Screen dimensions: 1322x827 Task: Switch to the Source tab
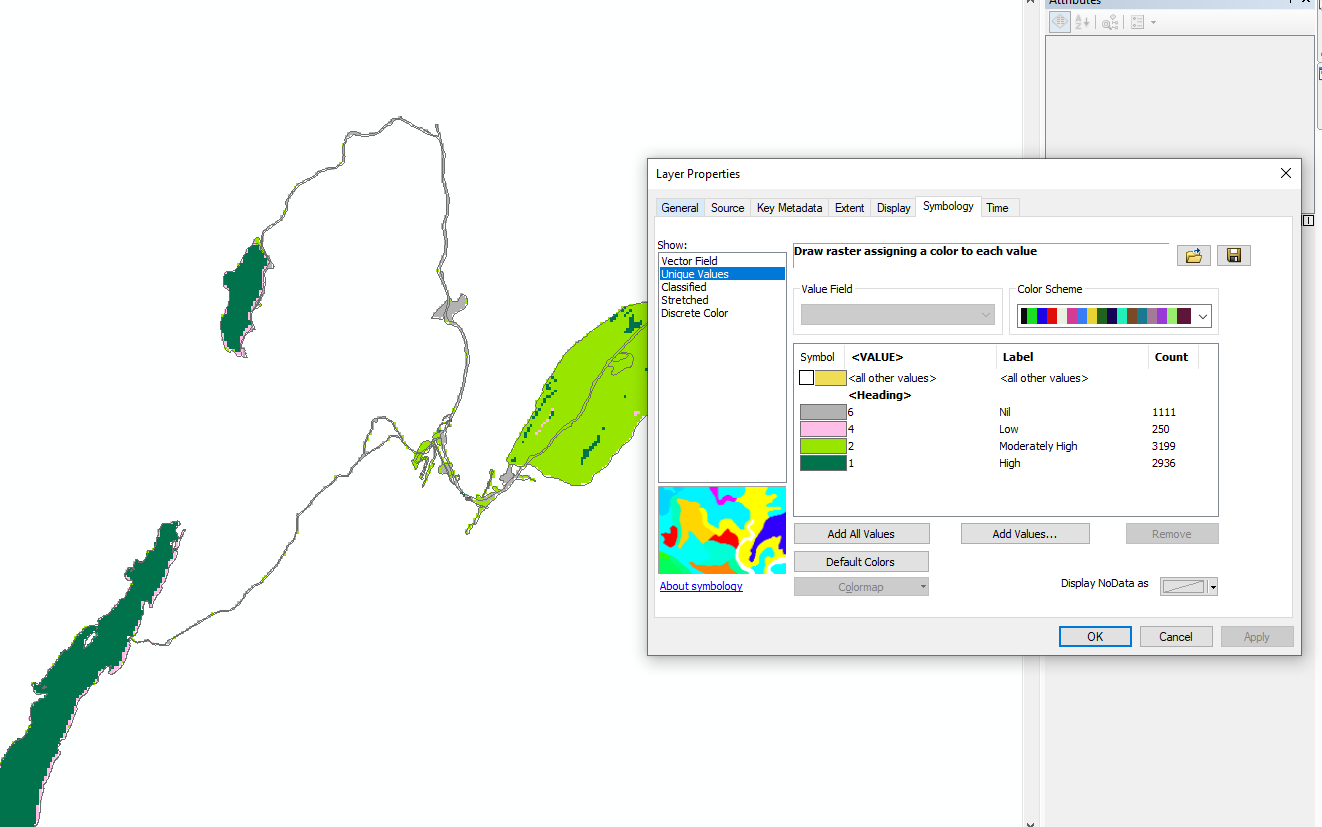[x=727, y=208]
